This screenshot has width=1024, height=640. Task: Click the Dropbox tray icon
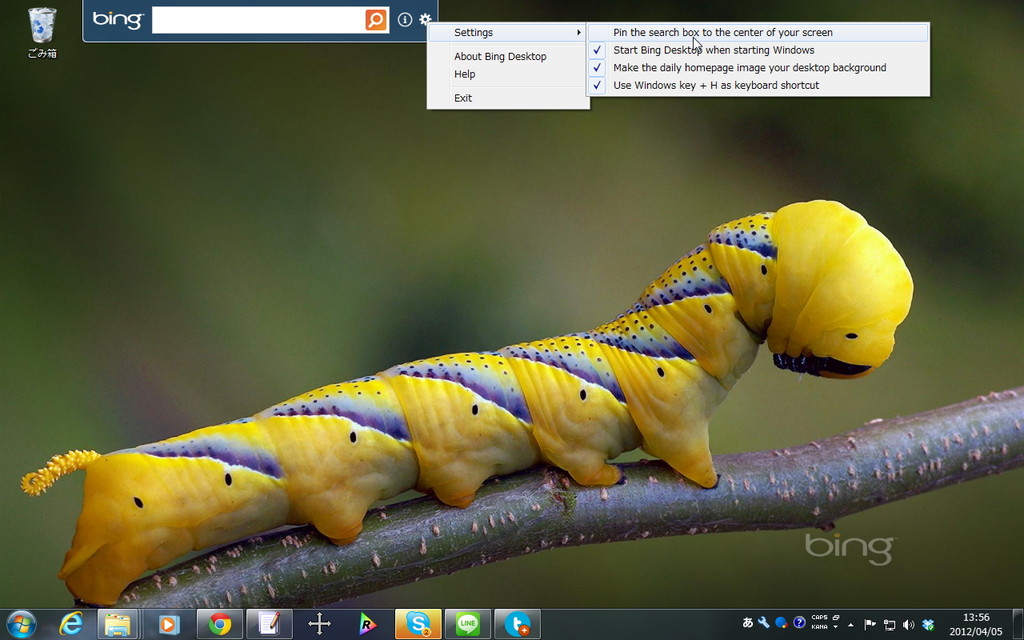coord(928,625)
